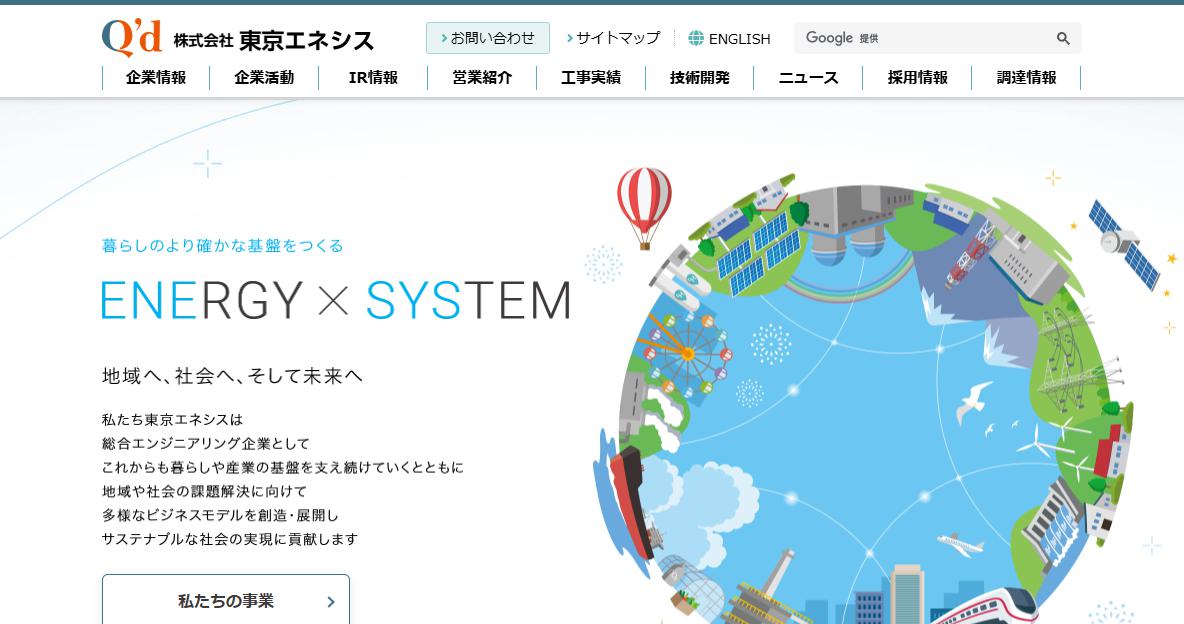Image resolution: width=1184 pixels, height=624 pixels.
Task: Open the 採用情報 menu
Action: tap(917, 78)
